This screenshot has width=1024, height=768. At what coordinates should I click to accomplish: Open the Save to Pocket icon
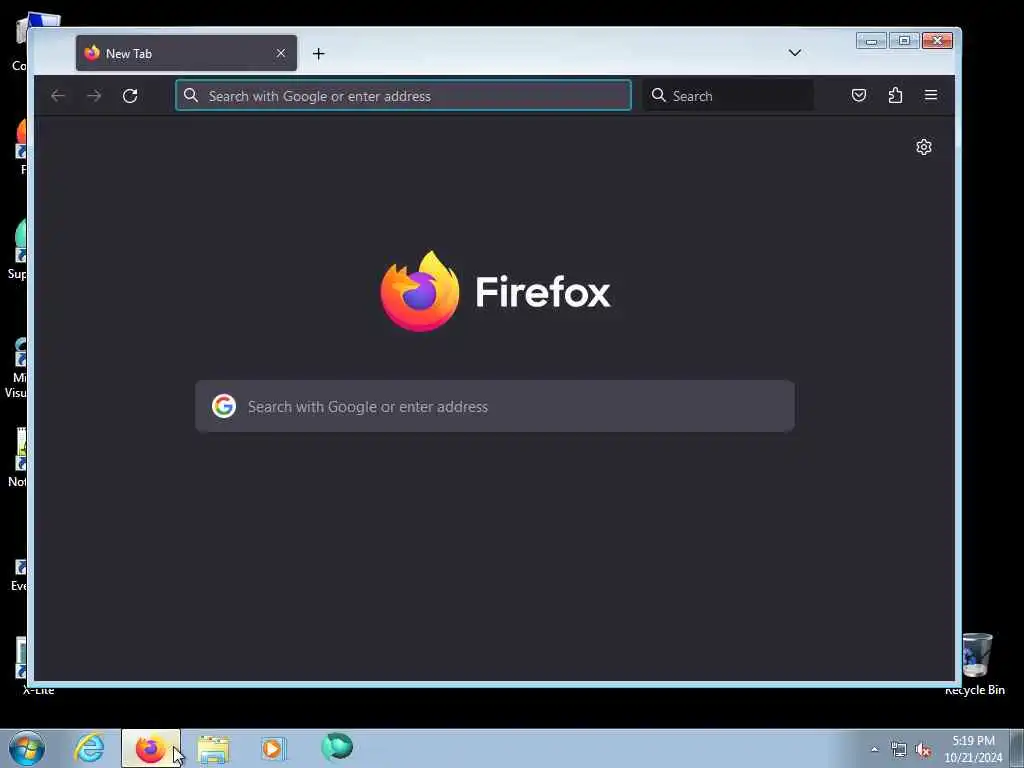click(x=859, y=95)
